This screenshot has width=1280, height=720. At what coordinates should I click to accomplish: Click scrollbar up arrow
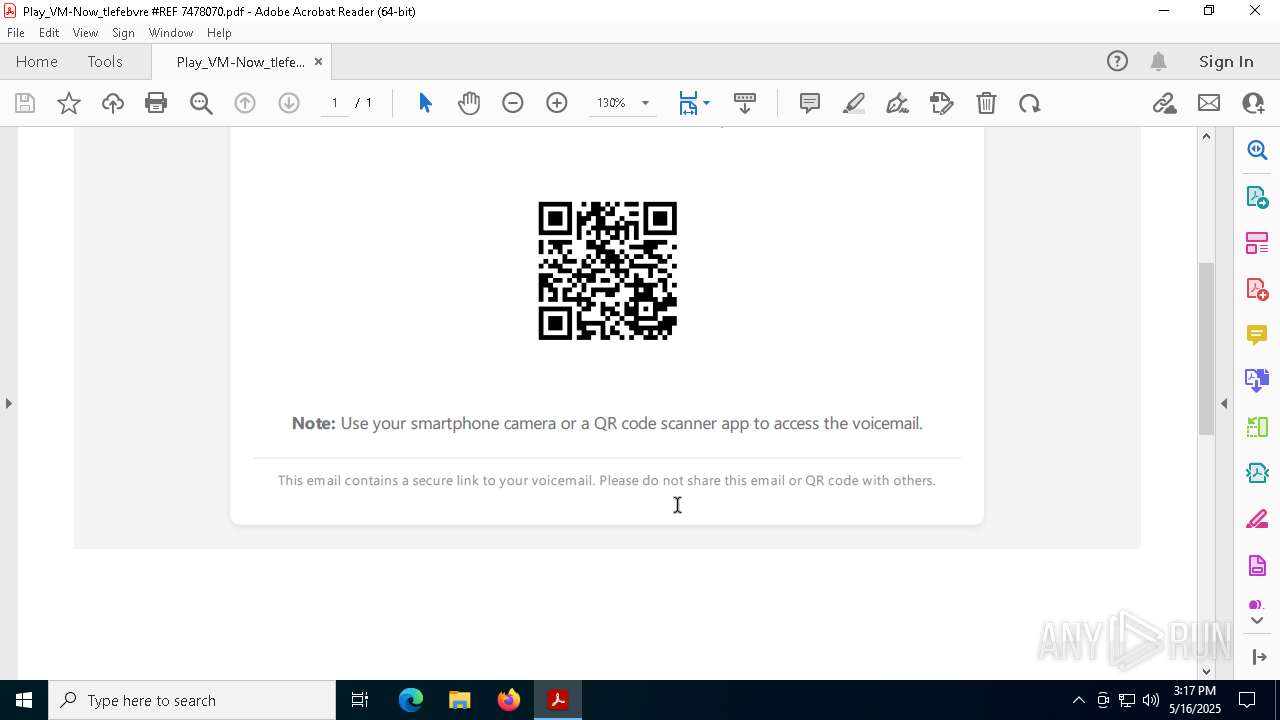tap(1206, 136)
